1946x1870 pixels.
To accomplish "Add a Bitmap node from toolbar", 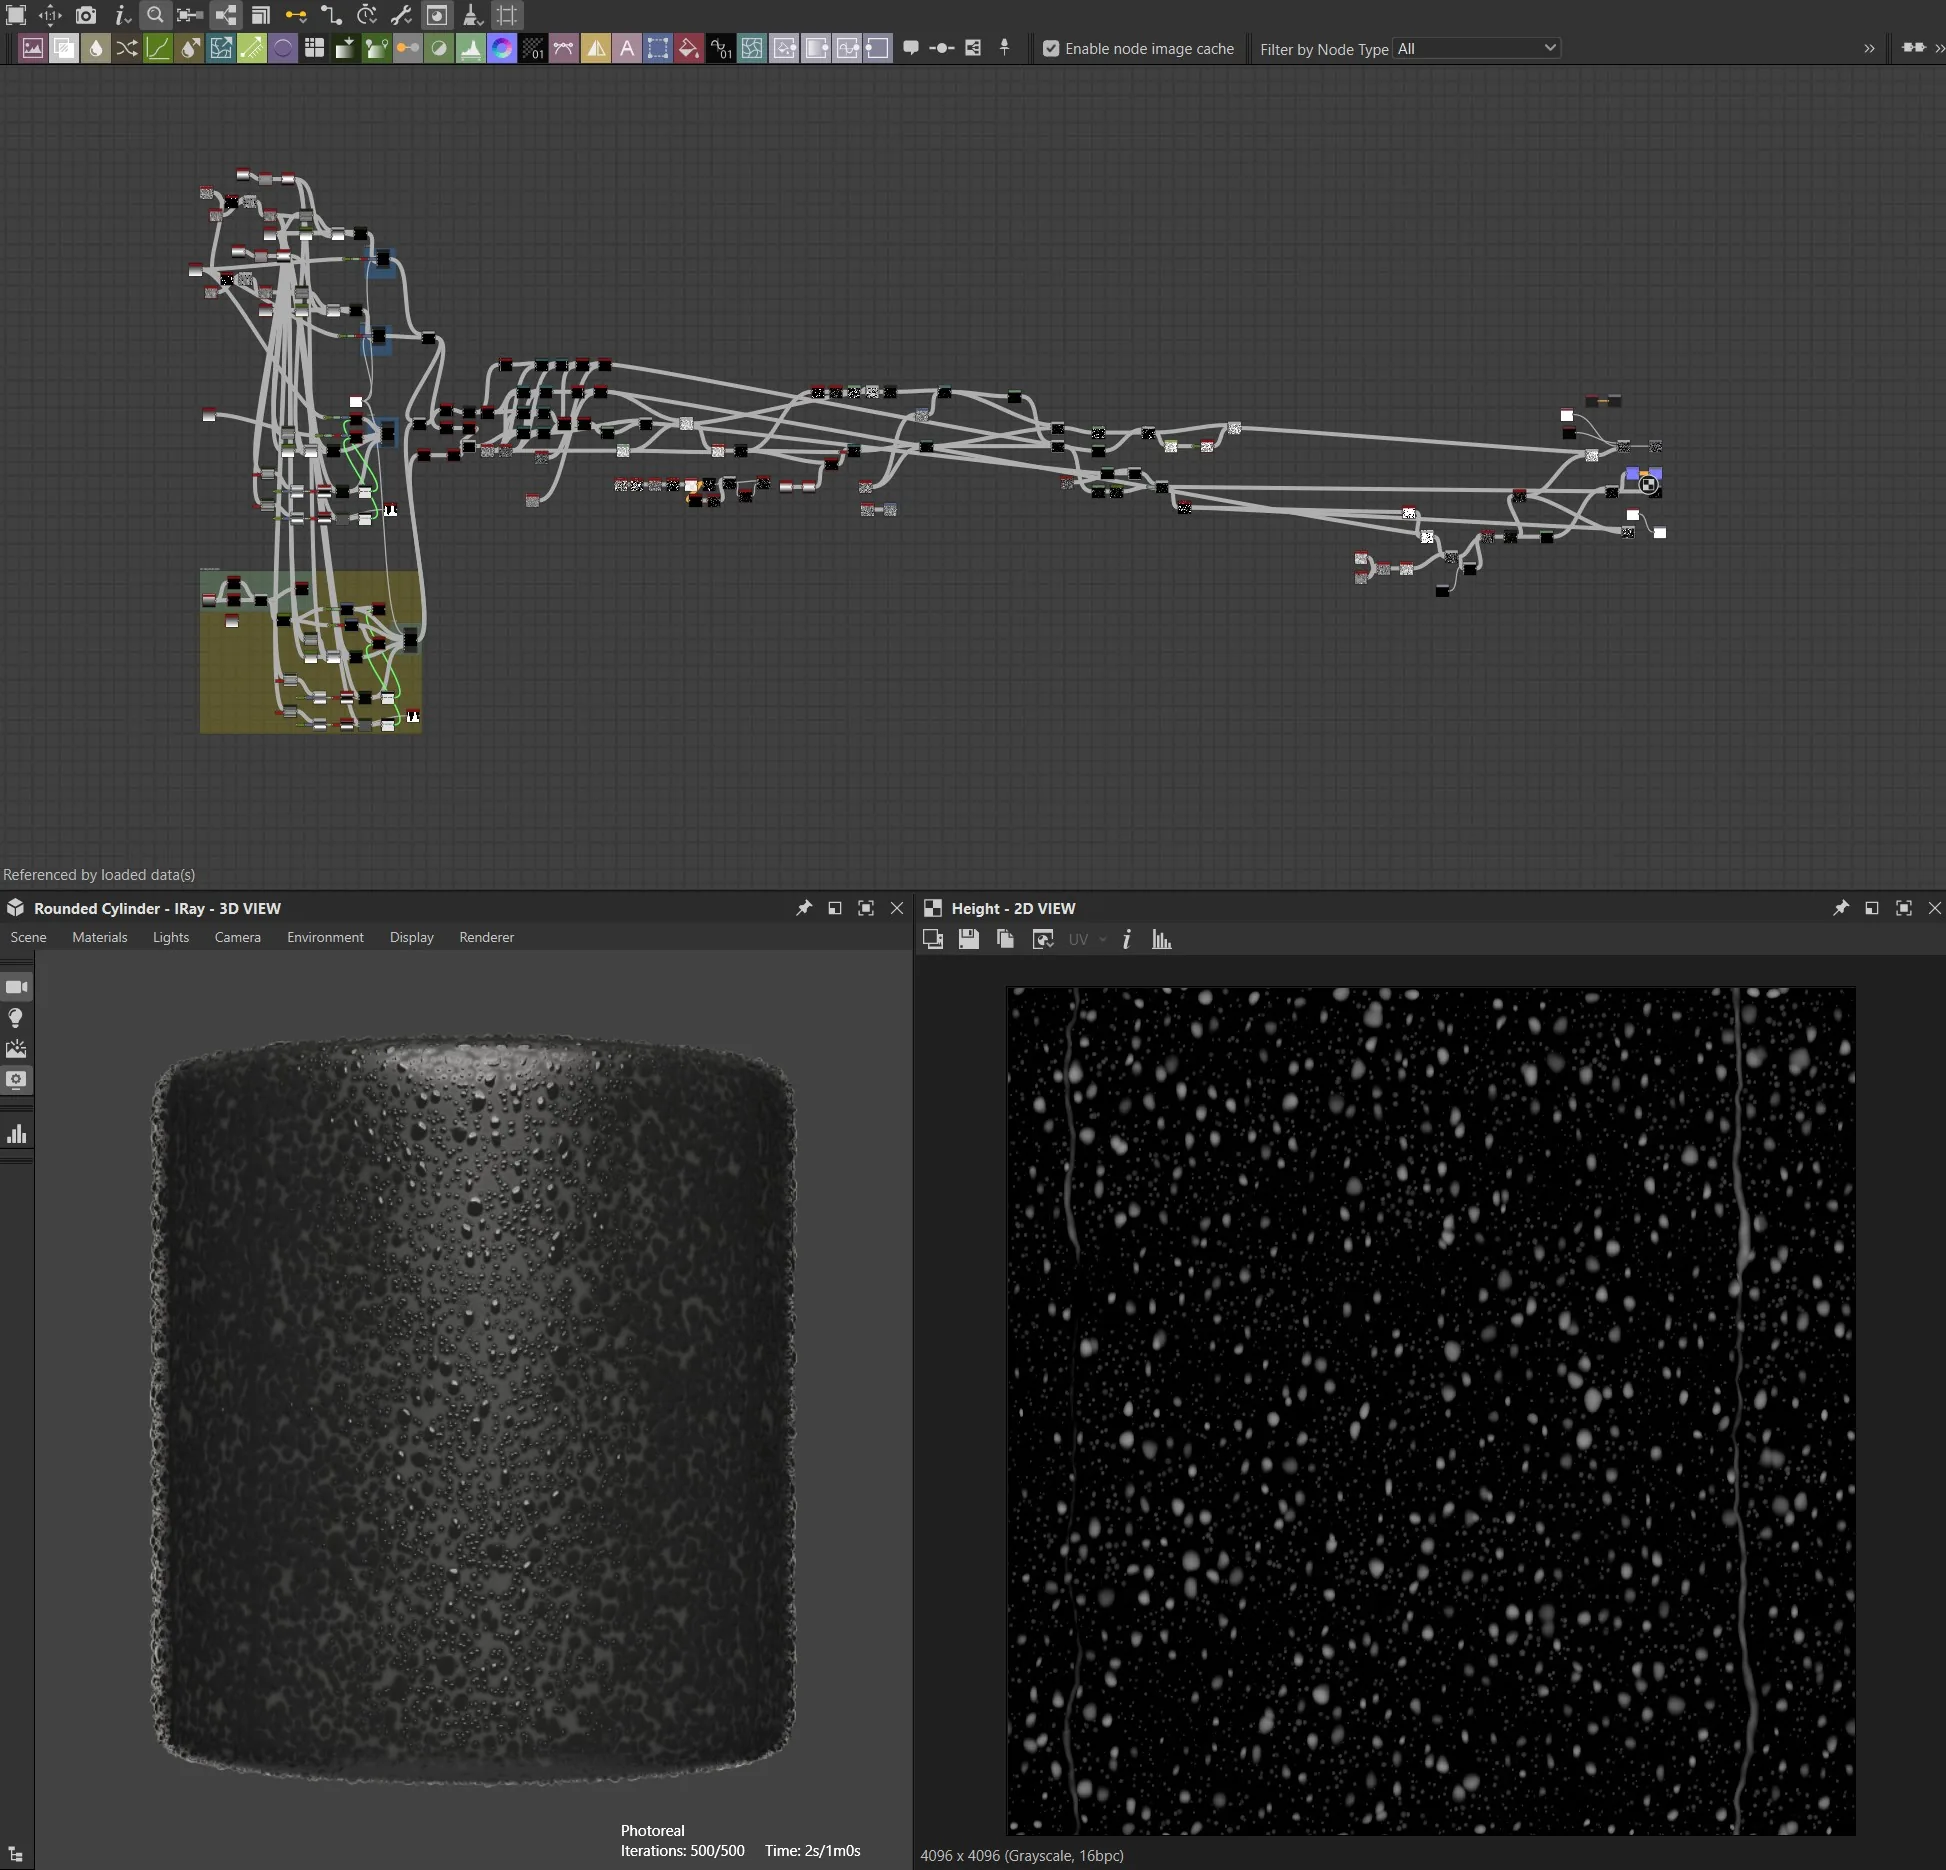I will 33,48.
